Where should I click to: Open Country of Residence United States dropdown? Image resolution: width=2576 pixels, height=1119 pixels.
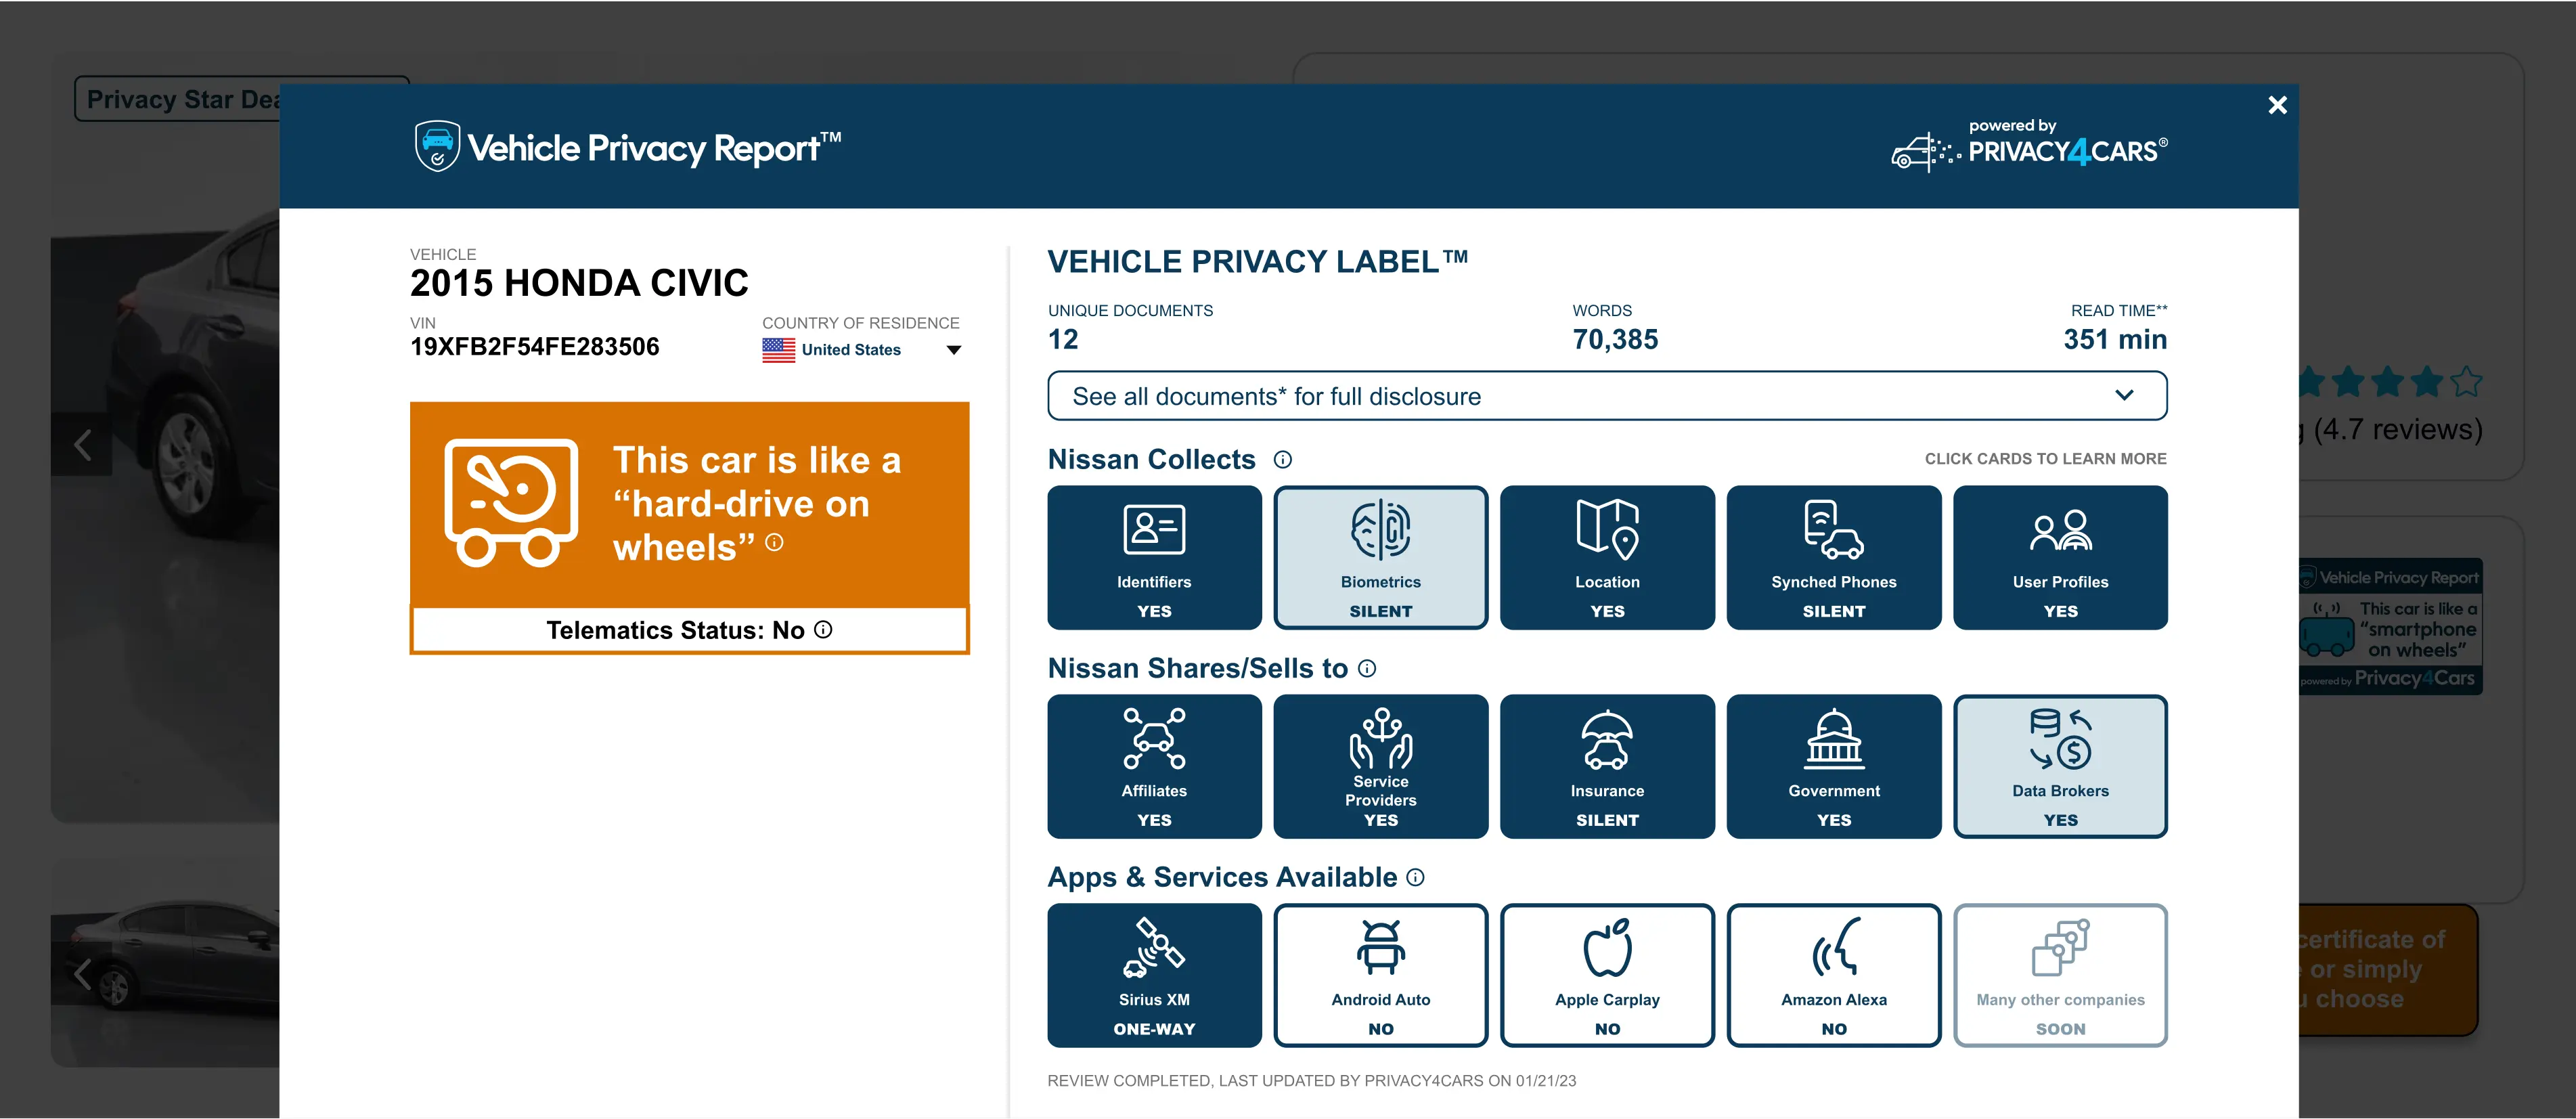point(861,350)
